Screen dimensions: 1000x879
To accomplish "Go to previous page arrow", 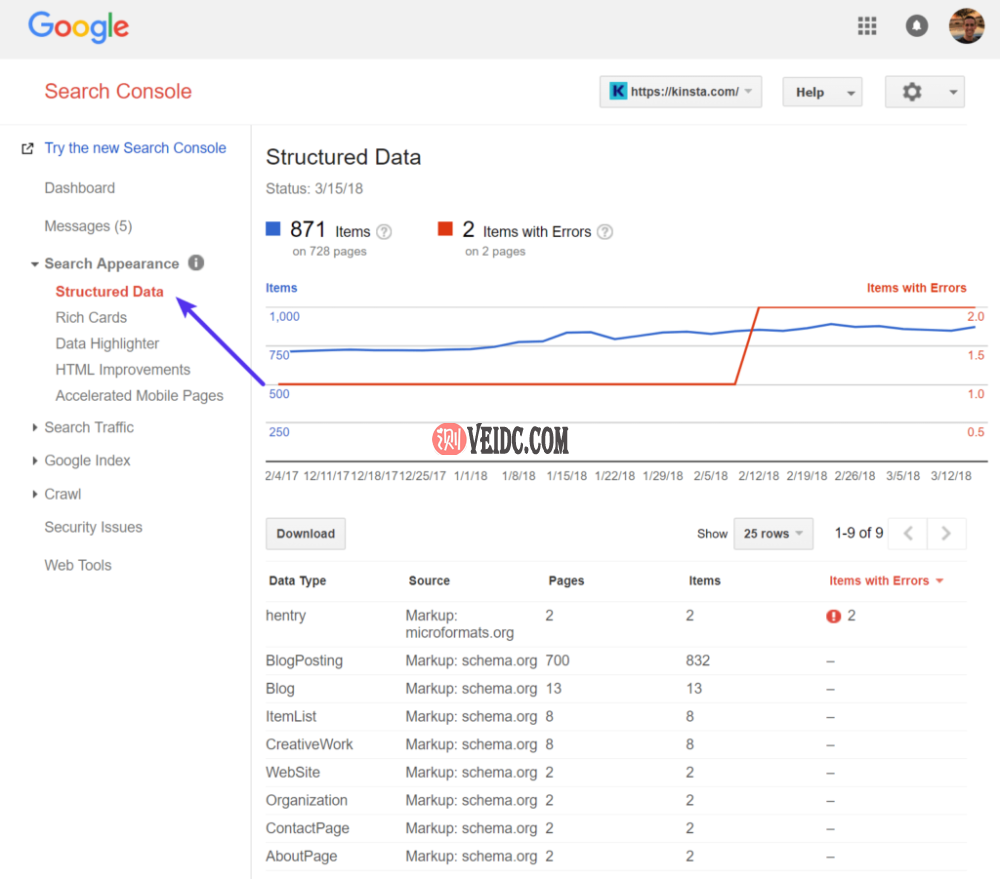I will click(x=909, y=533).
